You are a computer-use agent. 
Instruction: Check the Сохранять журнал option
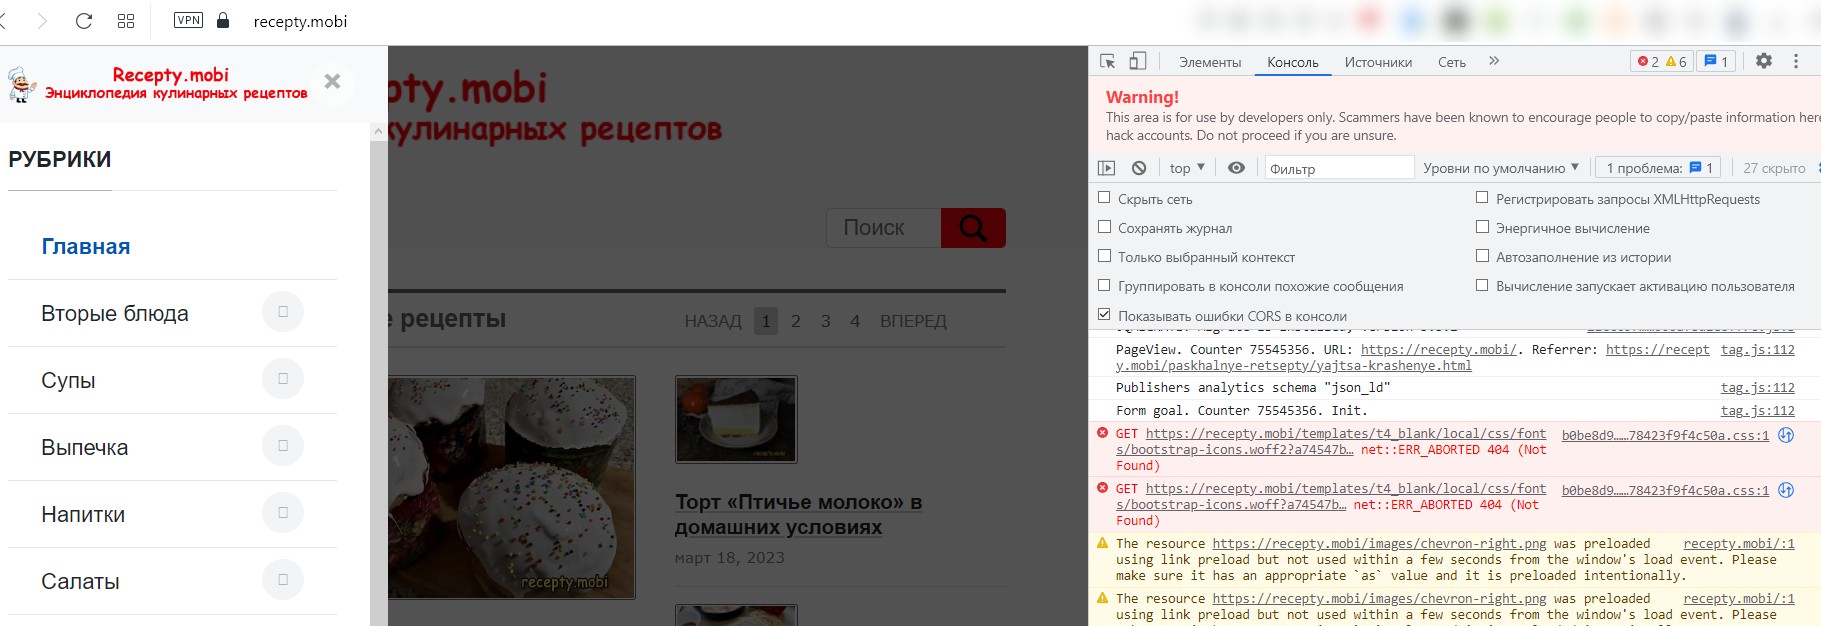point(1105,227)
